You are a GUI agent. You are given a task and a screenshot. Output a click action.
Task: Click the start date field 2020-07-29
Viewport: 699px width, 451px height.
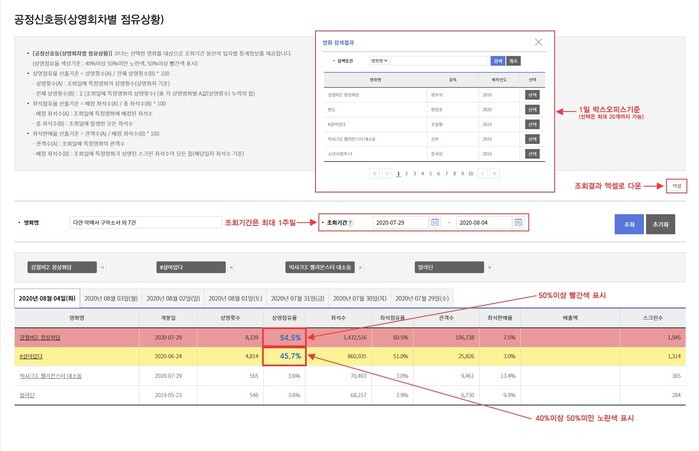[x=400, y=222]
